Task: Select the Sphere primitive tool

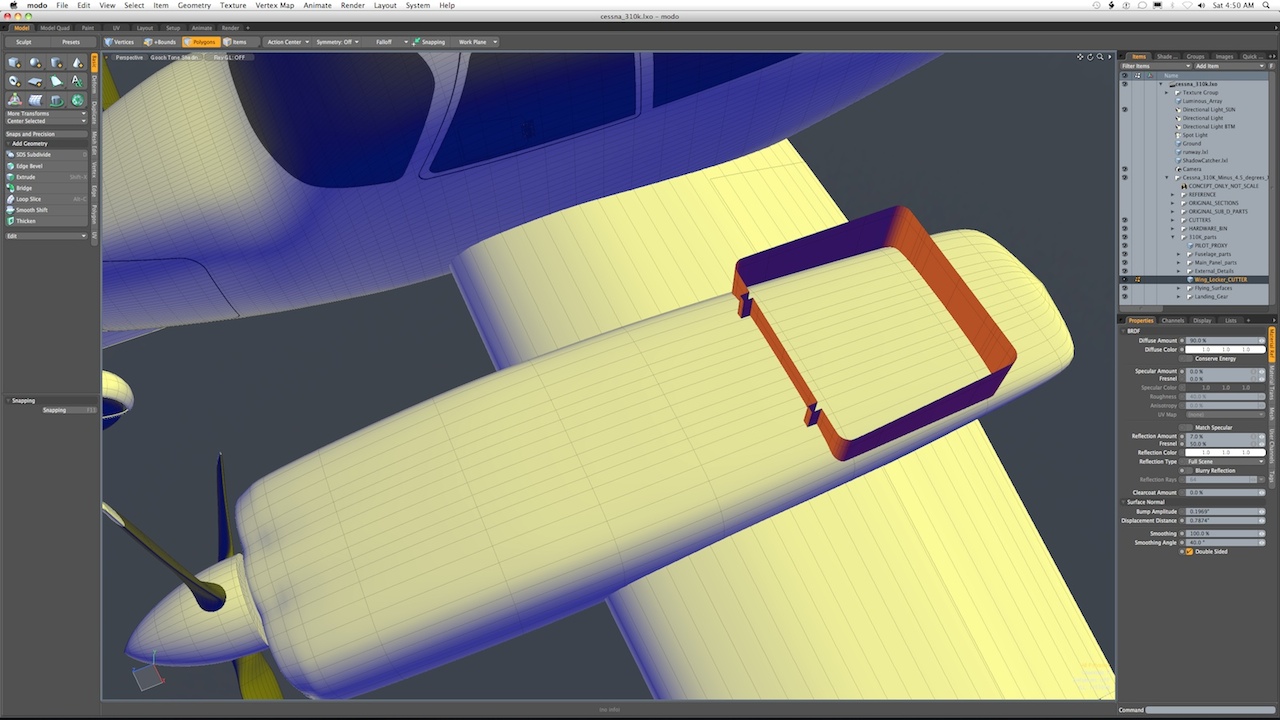Action: 35,63
